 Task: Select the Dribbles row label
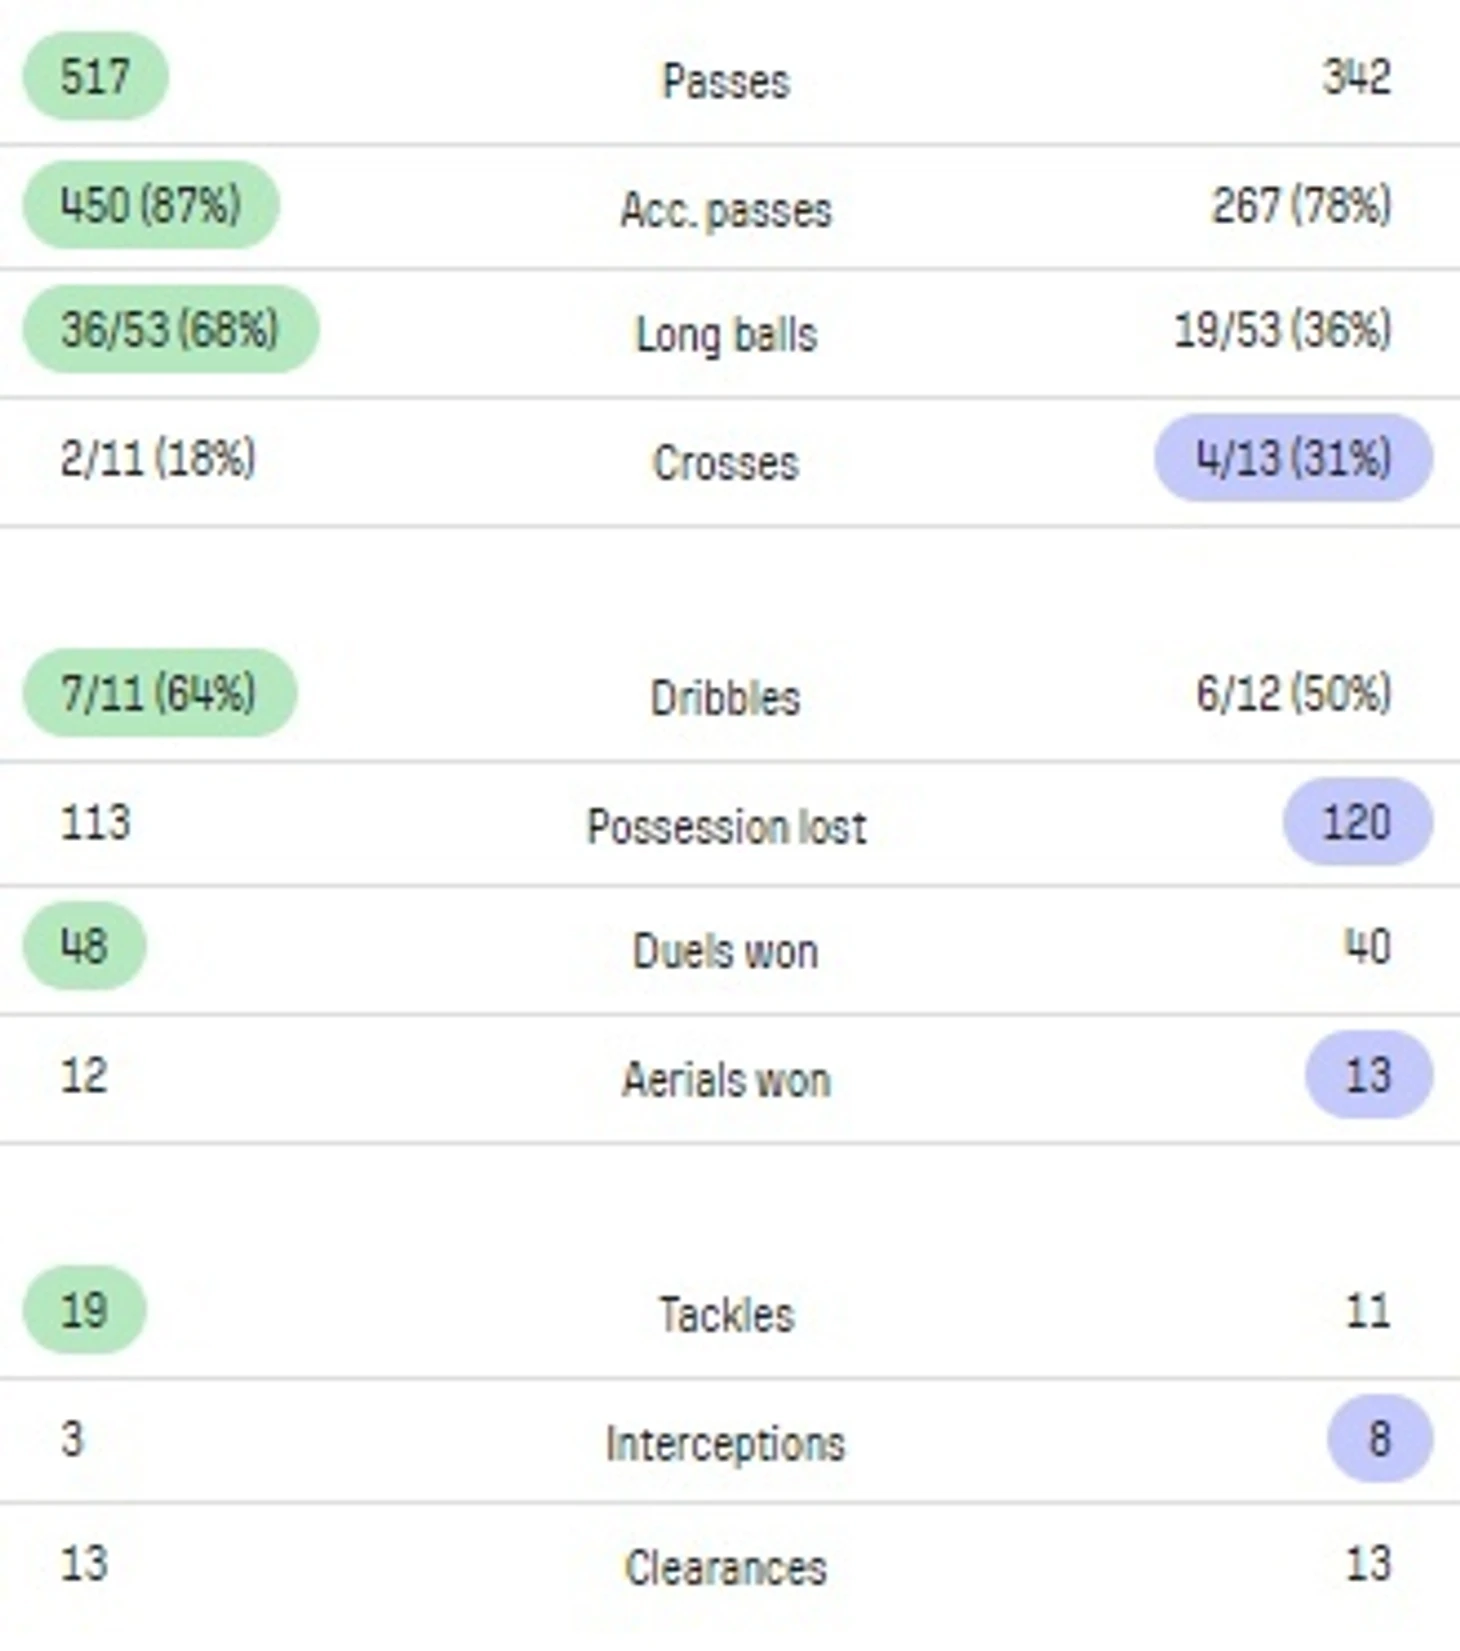click(726, 698)
